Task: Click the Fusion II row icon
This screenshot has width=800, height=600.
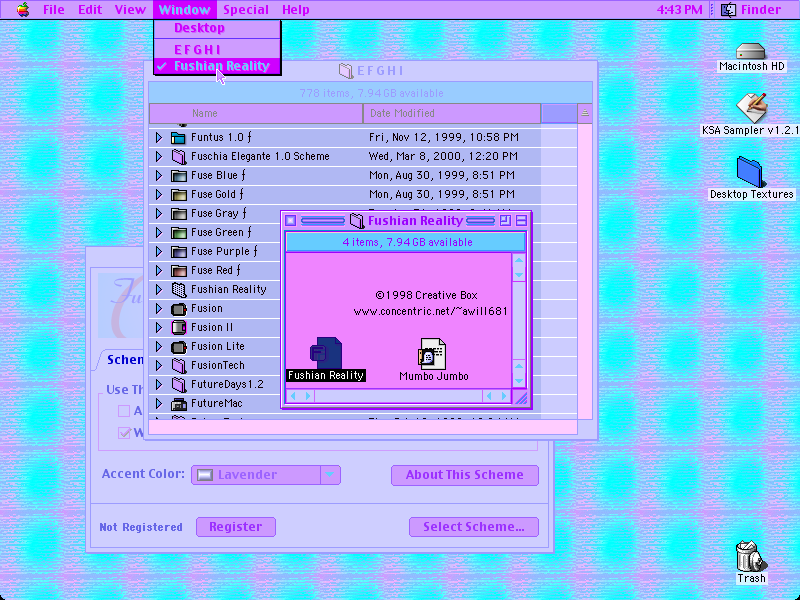Action: (x=179, y=328)
